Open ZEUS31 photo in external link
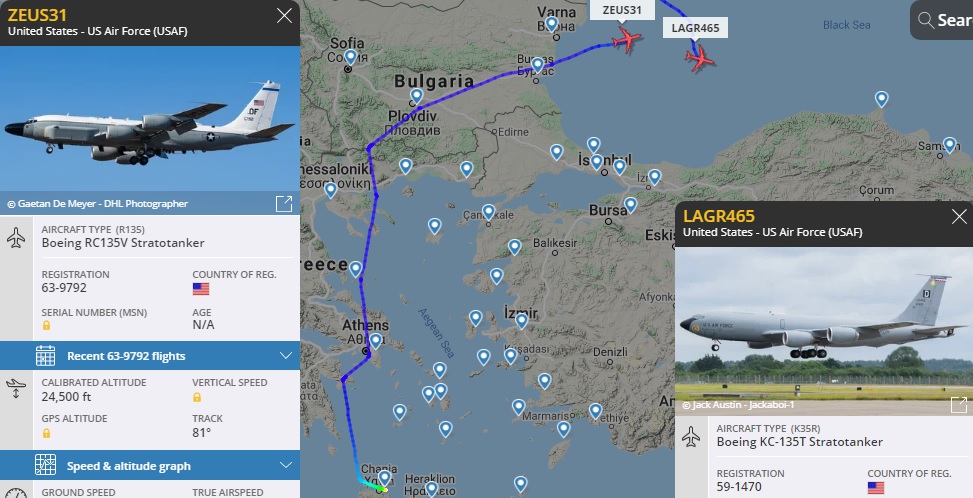Image resolution: width=973 pixels, height=498 pixels. (x=284, y=203)
